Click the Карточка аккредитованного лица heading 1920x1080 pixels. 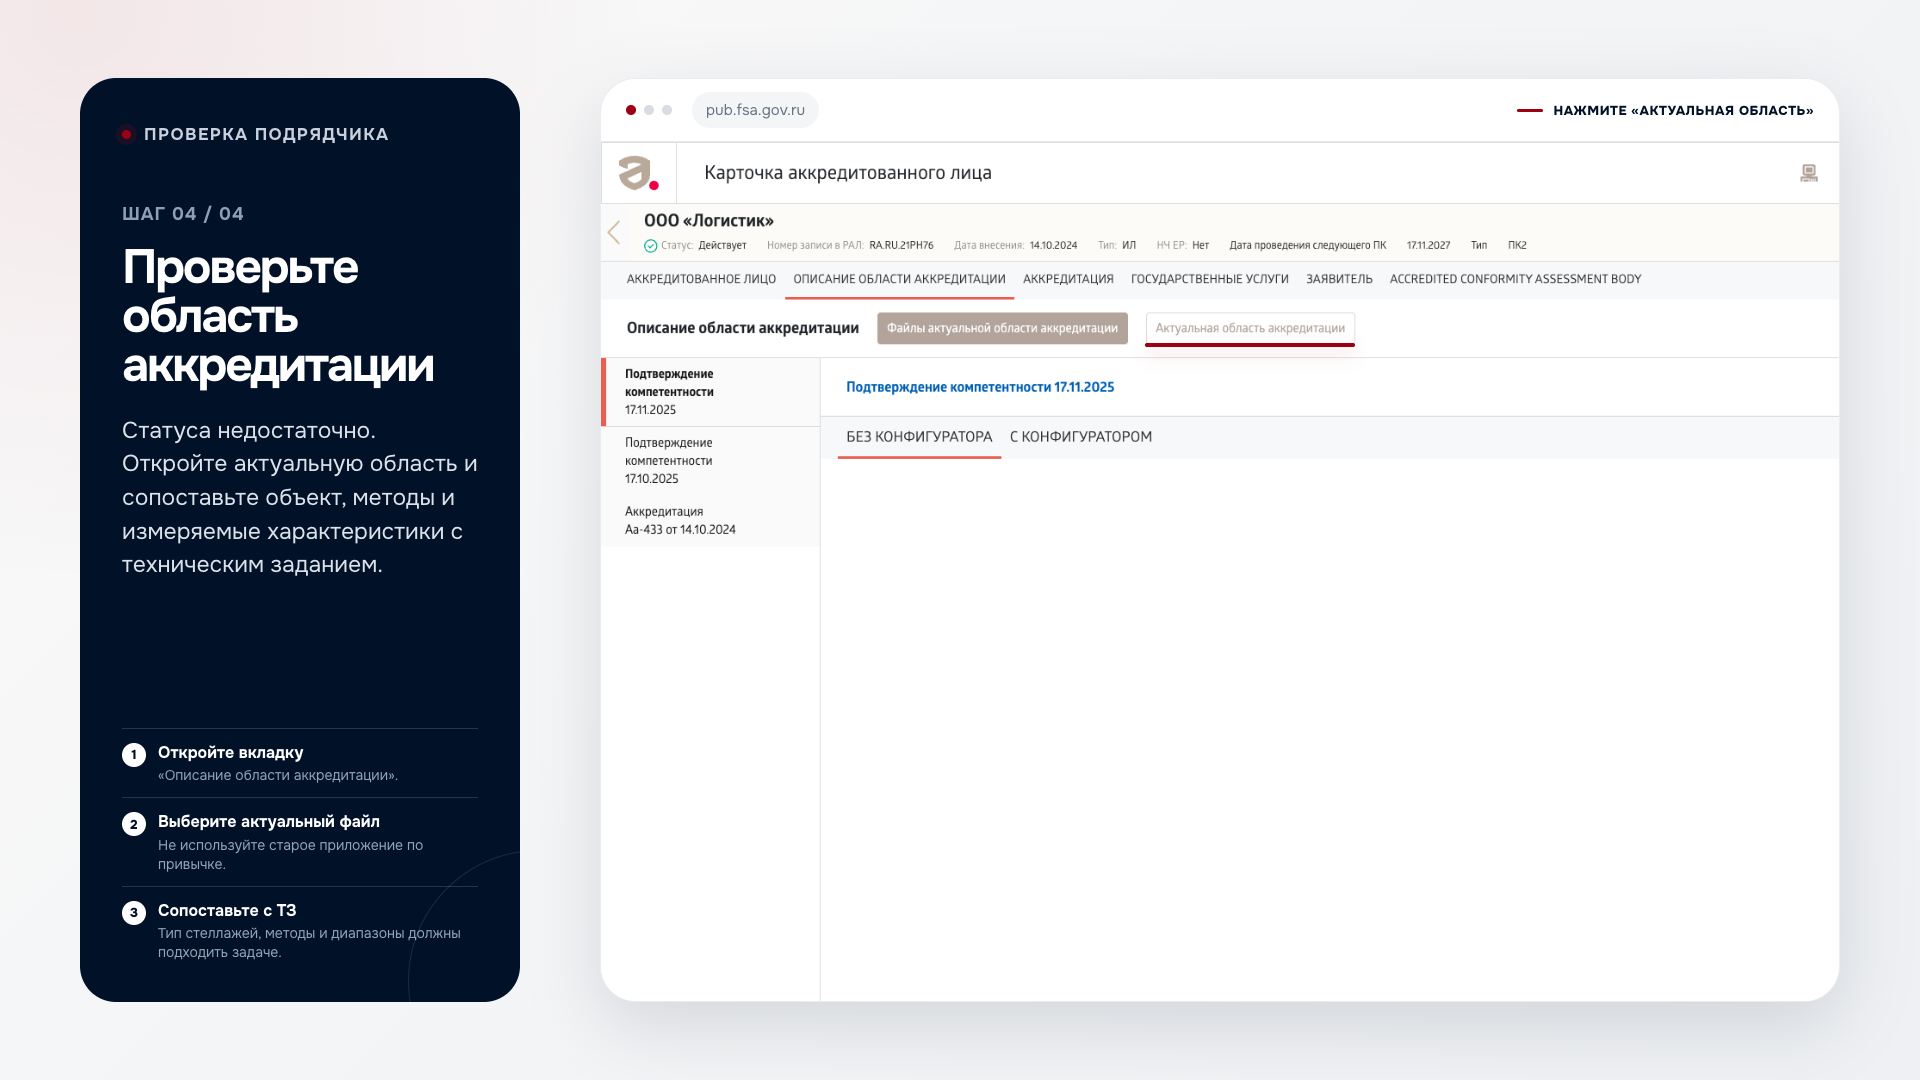[x=848, y=173]
